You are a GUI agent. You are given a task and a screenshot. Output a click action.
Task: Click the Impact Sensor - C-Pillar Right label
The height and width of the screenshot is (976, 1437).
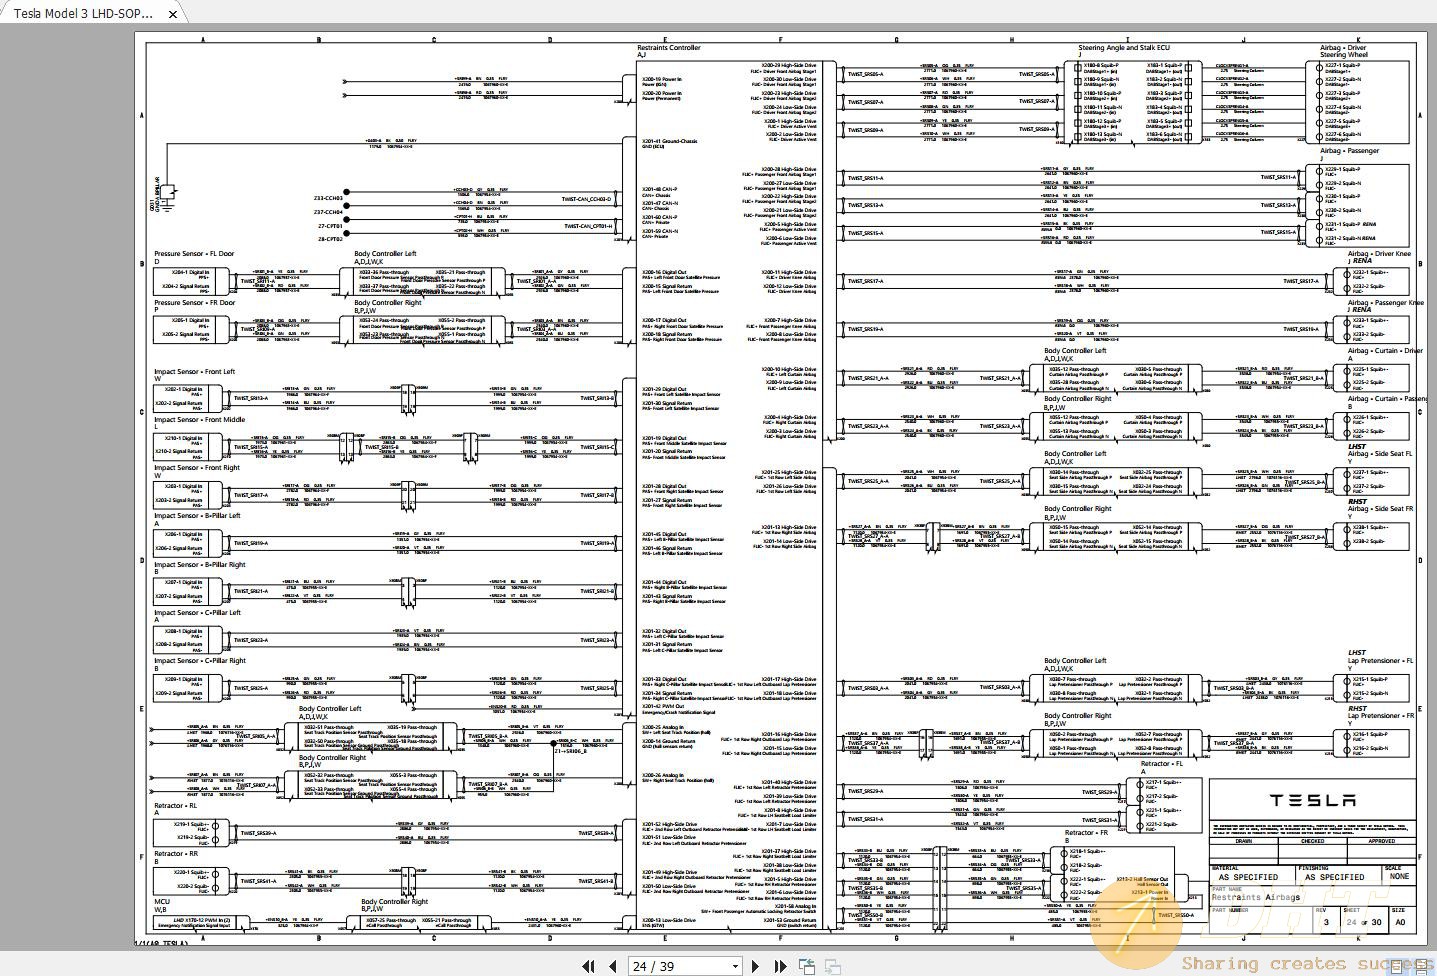pos(199,660)
